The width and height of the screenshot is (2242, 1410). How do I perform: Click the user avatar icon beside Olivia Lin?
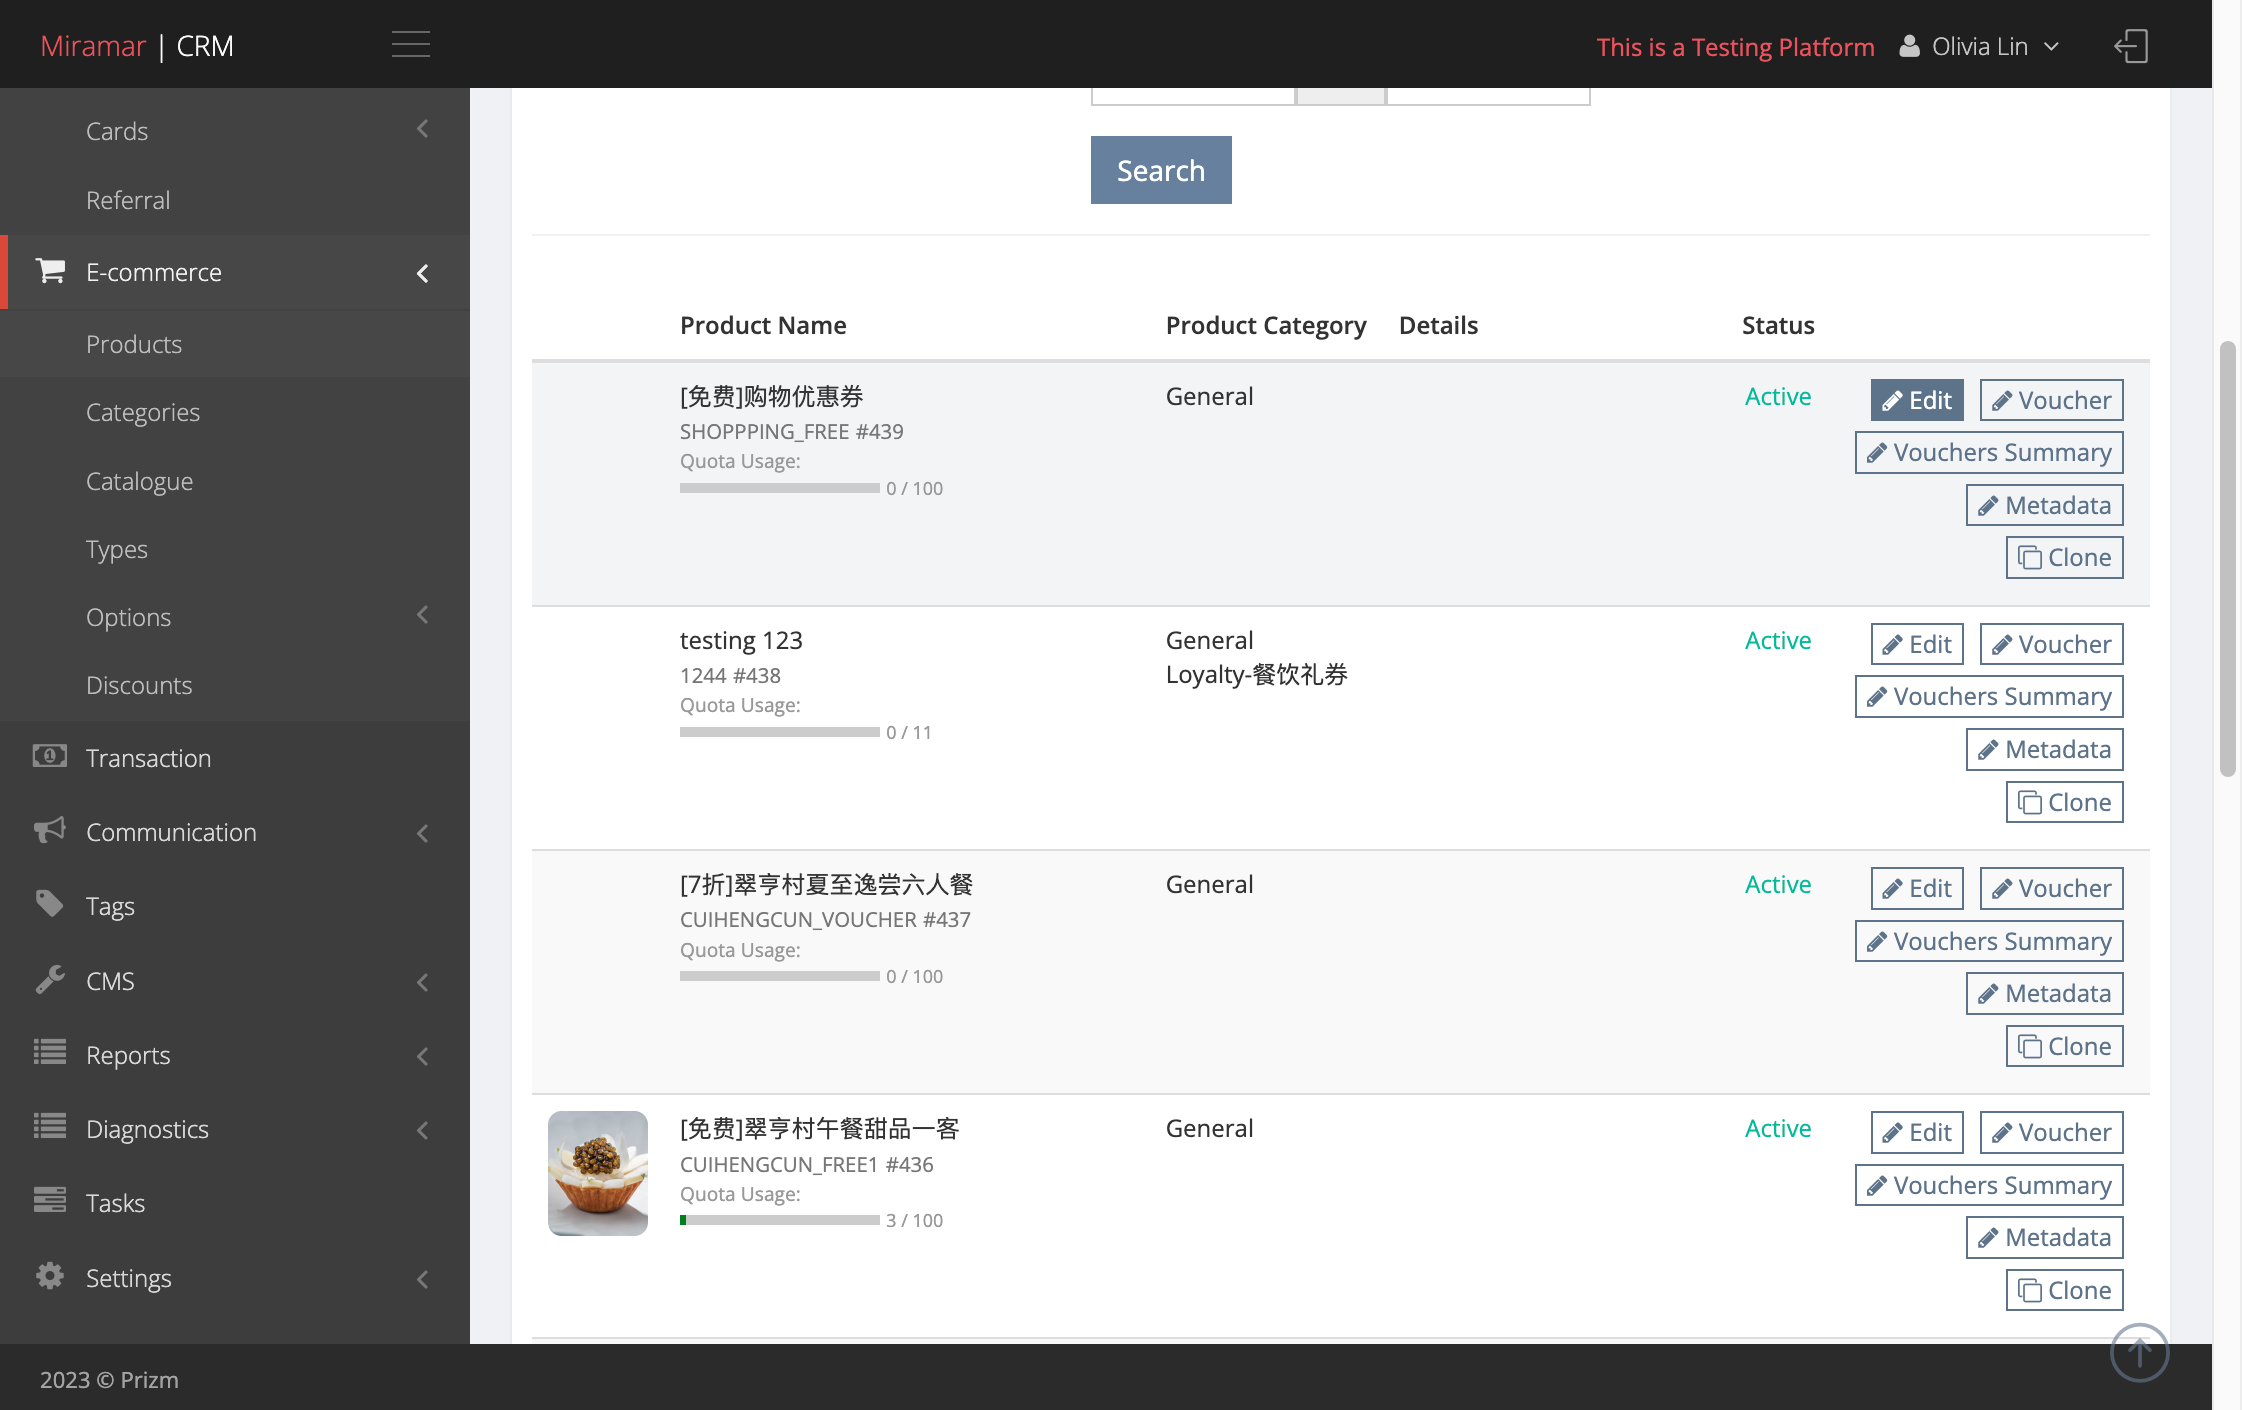click(x=1909, y=46)
